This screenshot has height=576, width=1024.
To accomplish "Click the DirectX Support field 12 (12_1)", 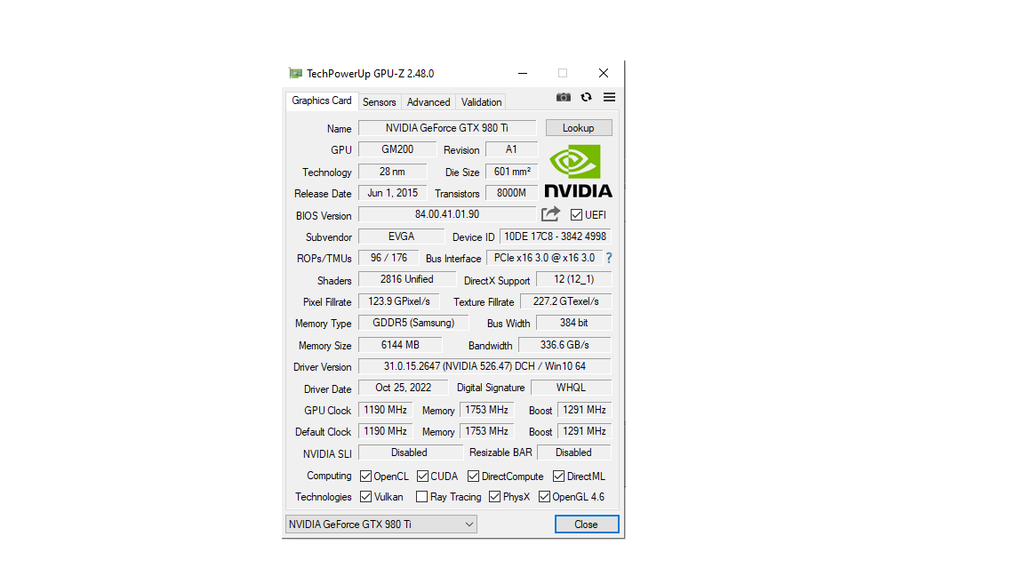I will (x=574, y=280).
